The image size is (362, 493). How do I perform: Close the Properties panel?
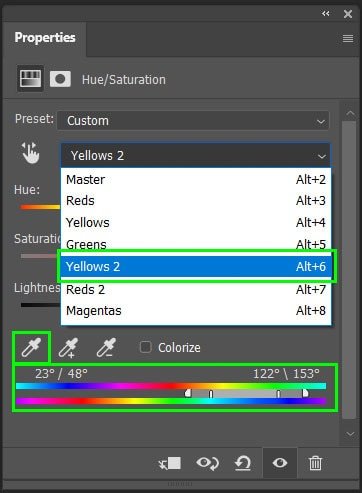pos(348,14)
